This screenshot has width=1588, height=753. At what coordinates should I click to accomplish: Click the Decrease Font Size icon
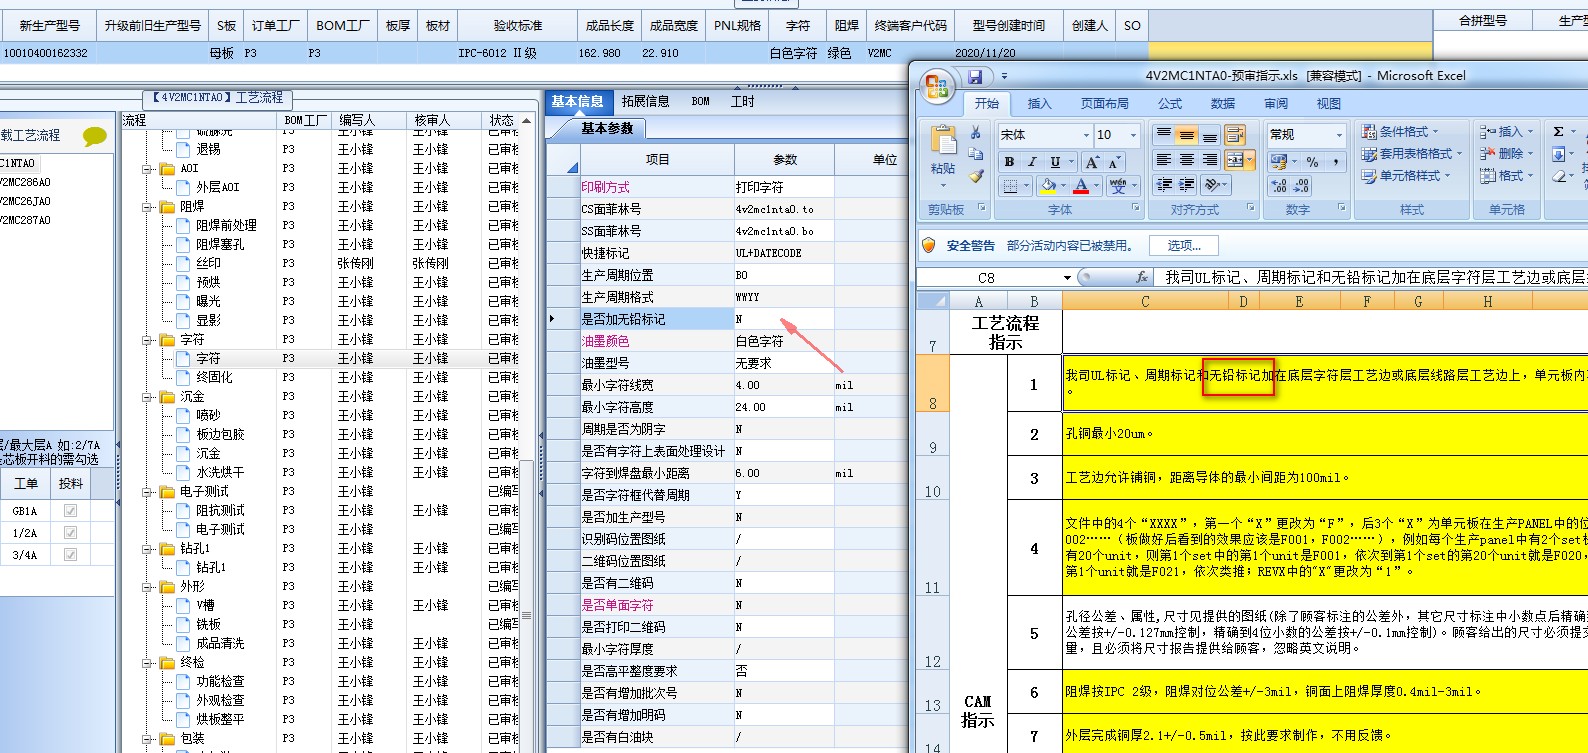click(1114, 162)
